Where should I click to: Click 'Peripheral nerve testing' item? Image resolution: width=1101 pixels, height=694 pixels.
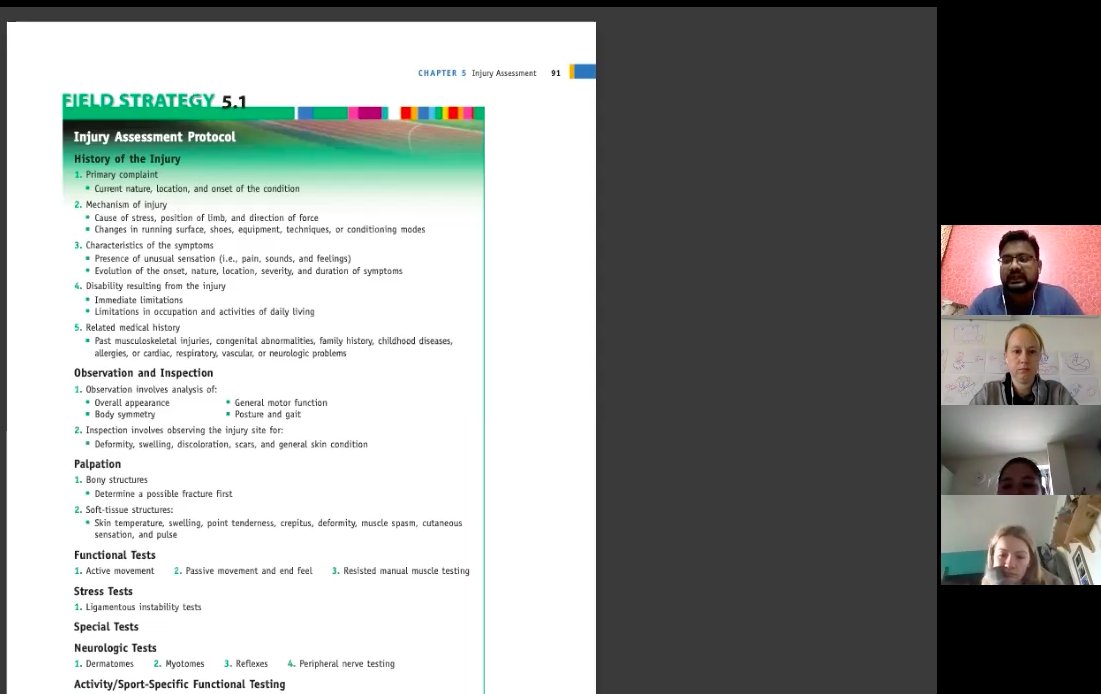click(x=347, y=664)
